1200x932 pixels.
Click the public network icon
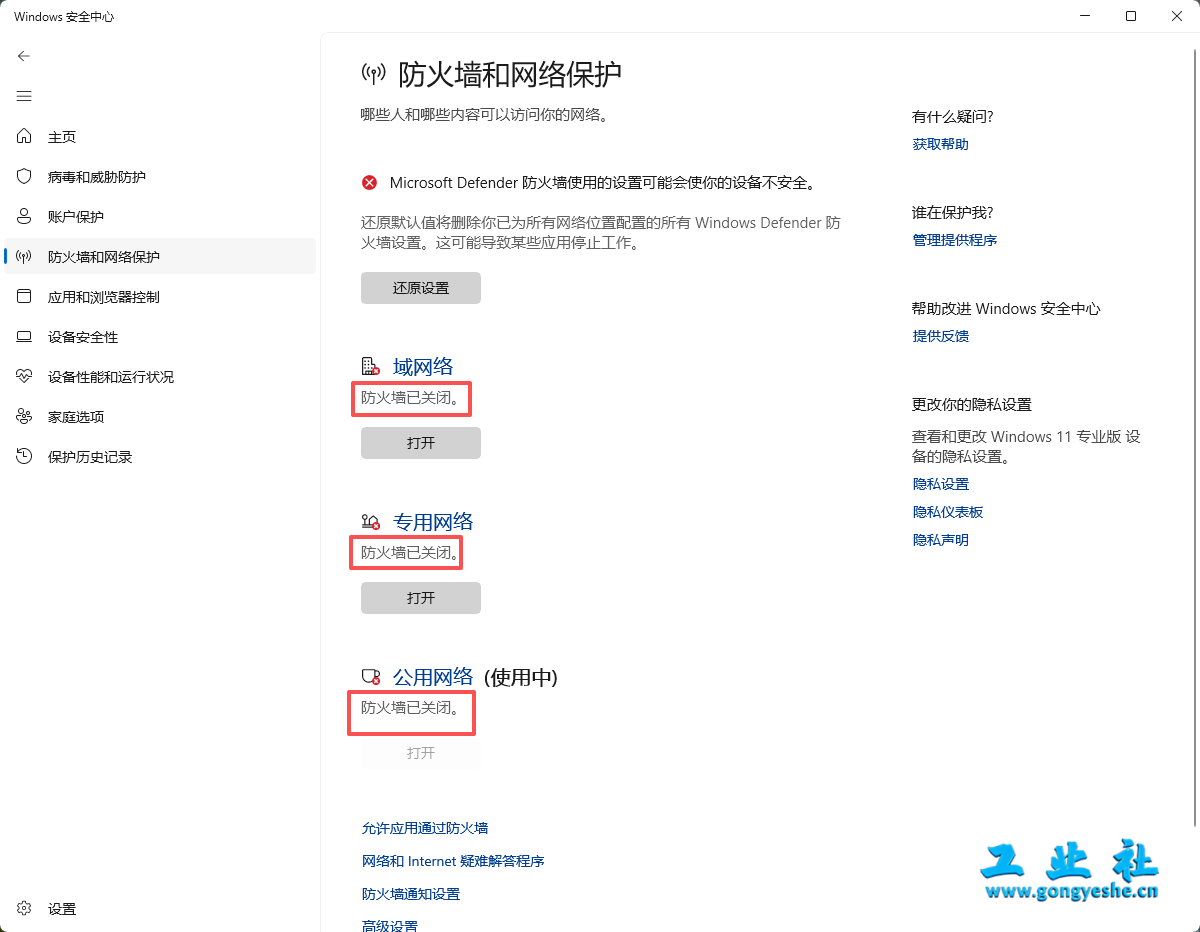pos(371,677)
